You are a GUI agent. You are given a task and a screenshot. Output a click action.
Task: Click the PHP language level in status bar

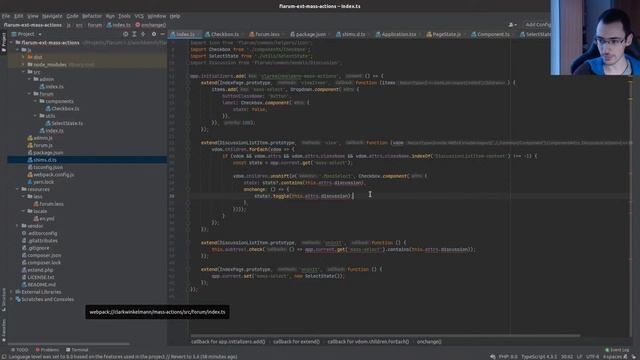point(508,357)
